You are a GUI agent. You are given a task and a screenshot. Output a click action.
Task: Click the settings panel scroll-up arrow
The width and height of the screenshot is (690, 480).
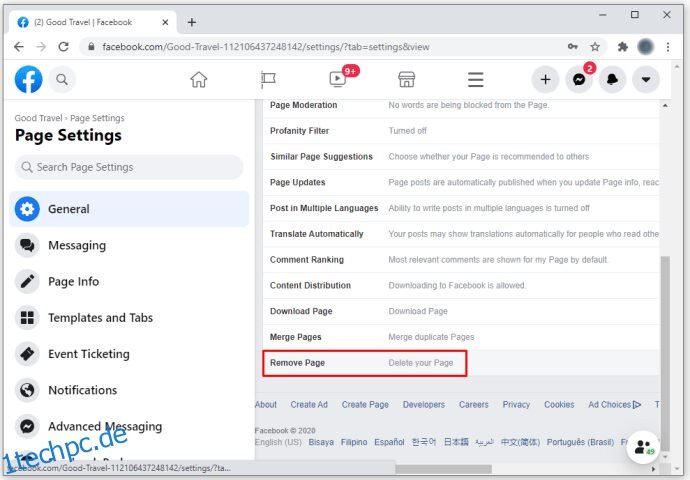tap(665, 106)
